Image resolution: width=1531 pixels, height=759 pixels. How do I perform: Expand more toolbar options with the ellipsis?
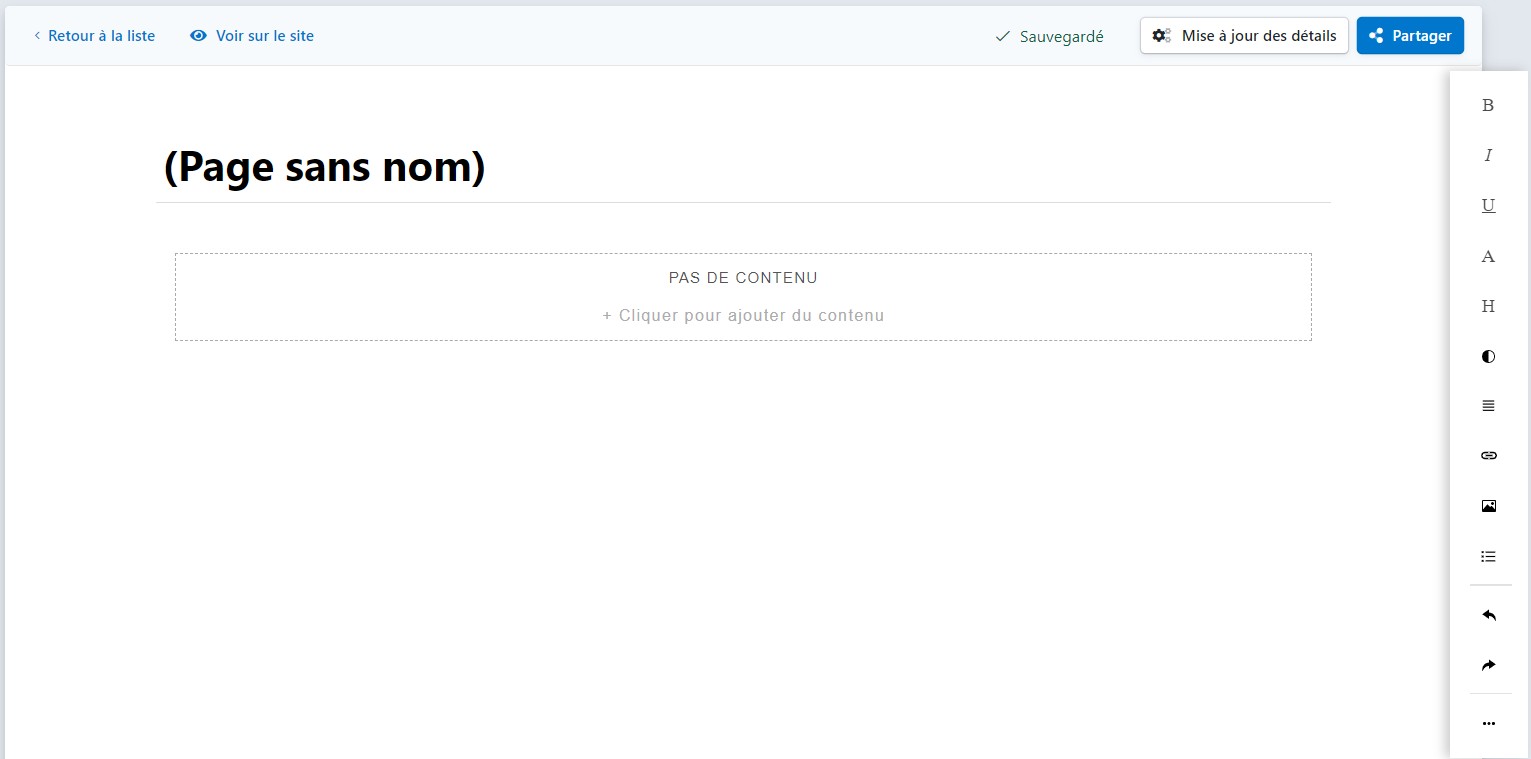pyautogui.click(x=1488, y=723)
